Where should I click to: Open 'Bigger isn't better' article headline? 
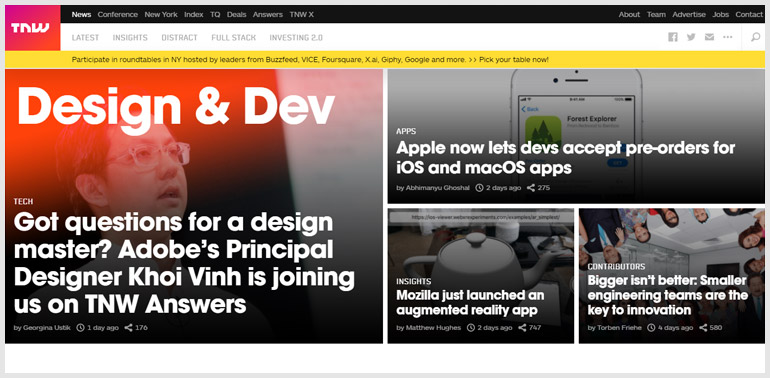point(667,295)
